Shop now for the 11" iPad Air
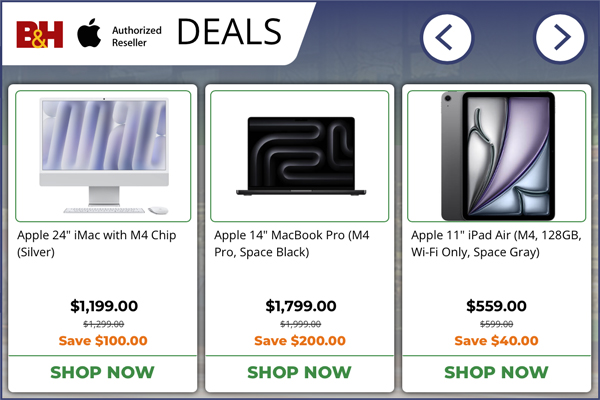Viewport: 600px width, 400px height. coord(497,372)
